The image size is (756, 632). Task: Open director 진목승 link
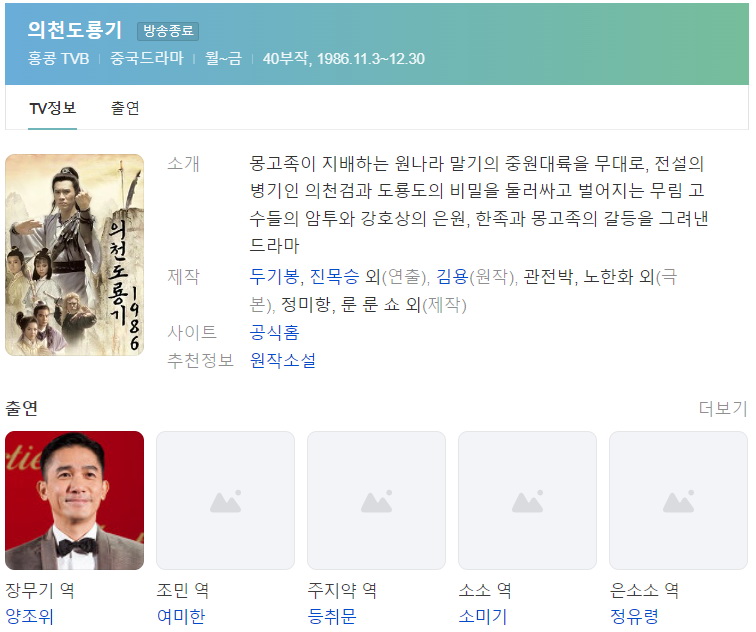(334, 276)
